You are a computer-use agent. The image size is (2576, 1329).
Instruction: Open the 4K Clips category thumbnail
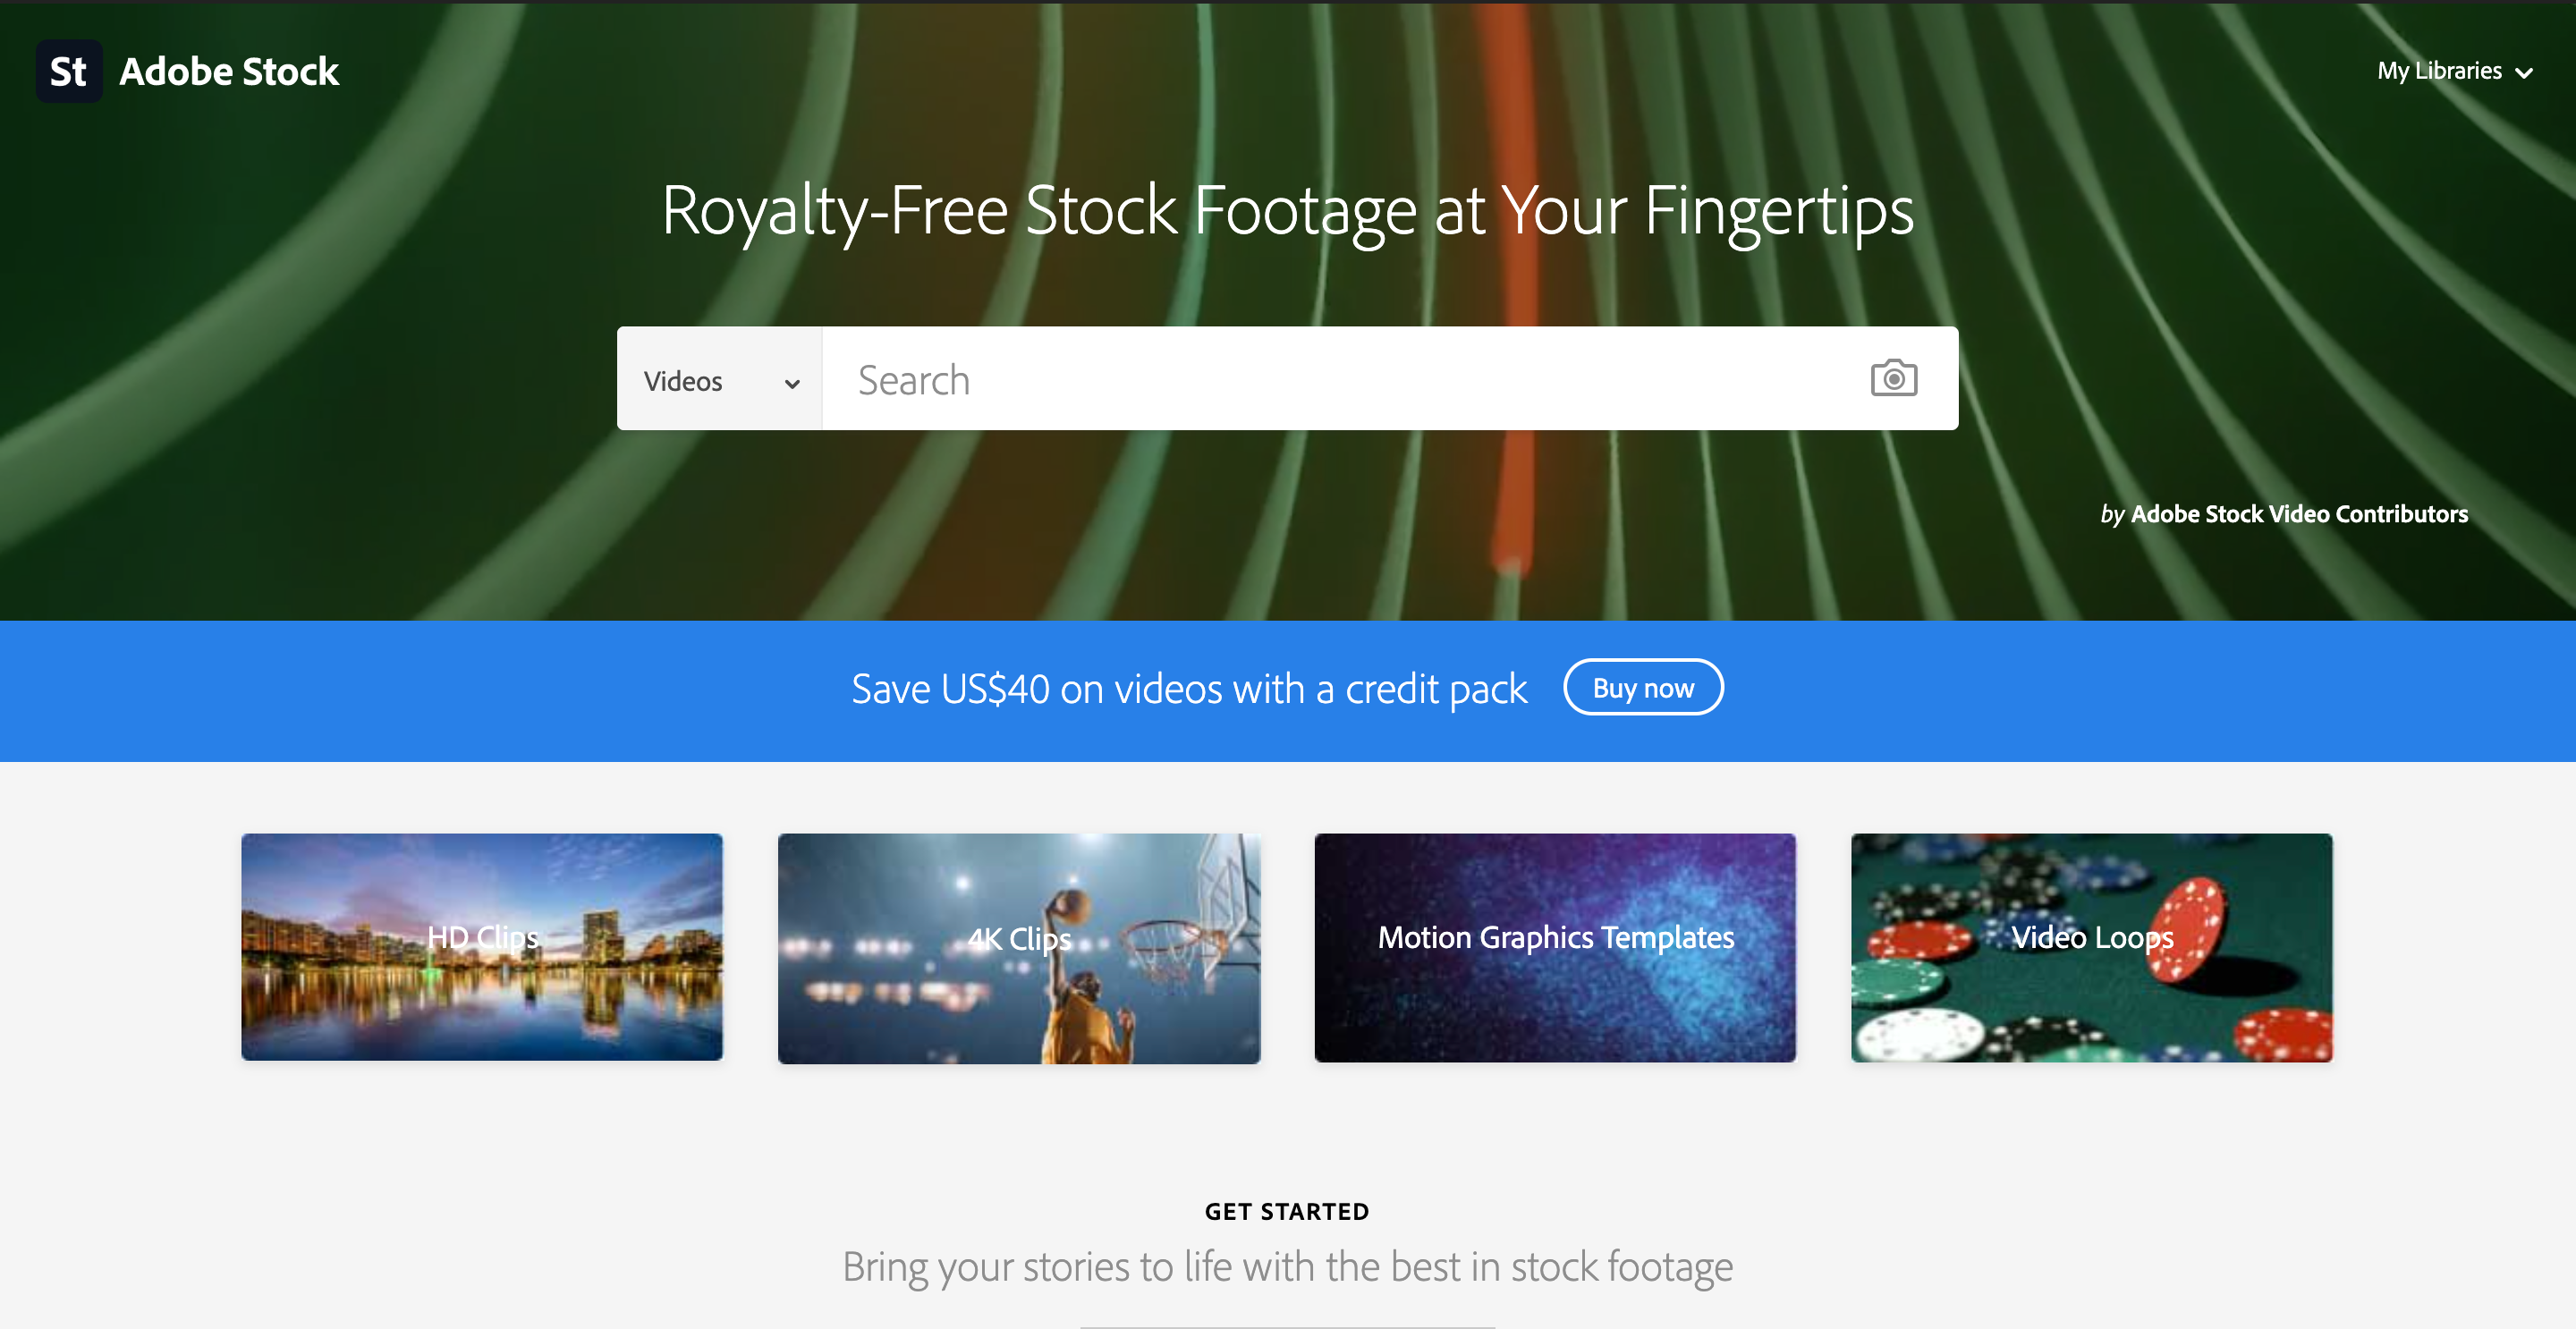click(x=1019, y=948)
